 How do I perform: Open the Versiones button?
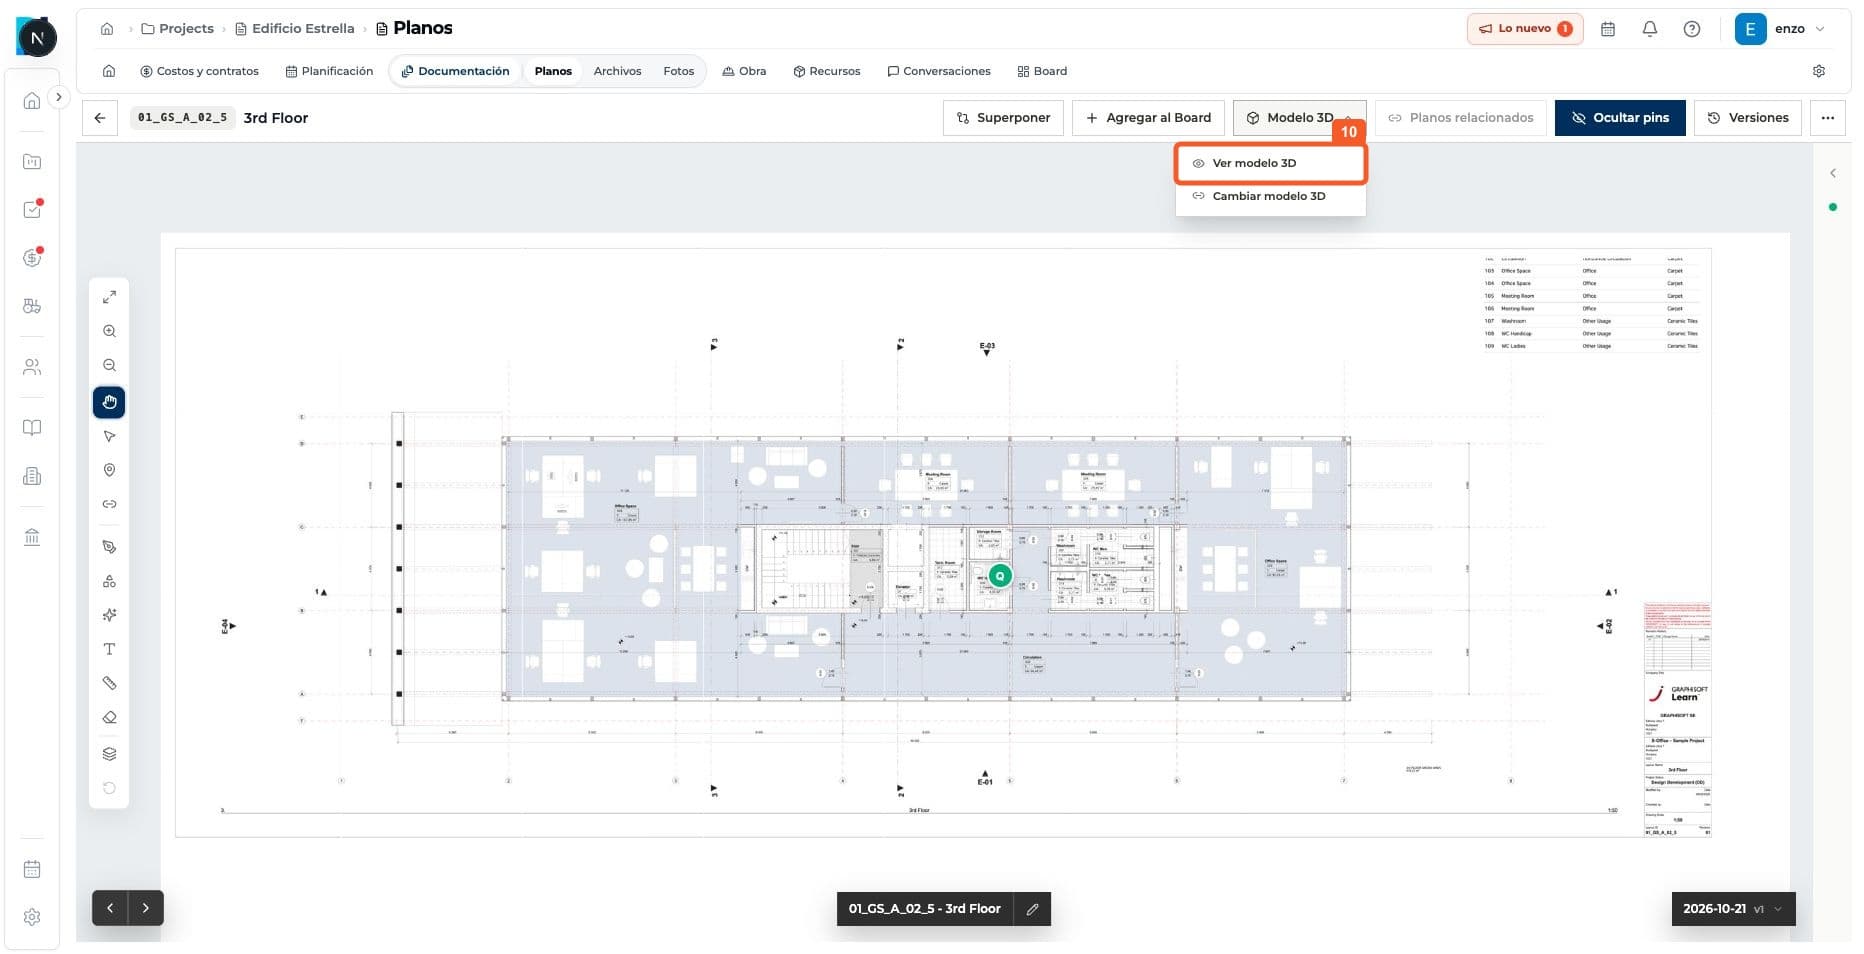click(1748, 118)
